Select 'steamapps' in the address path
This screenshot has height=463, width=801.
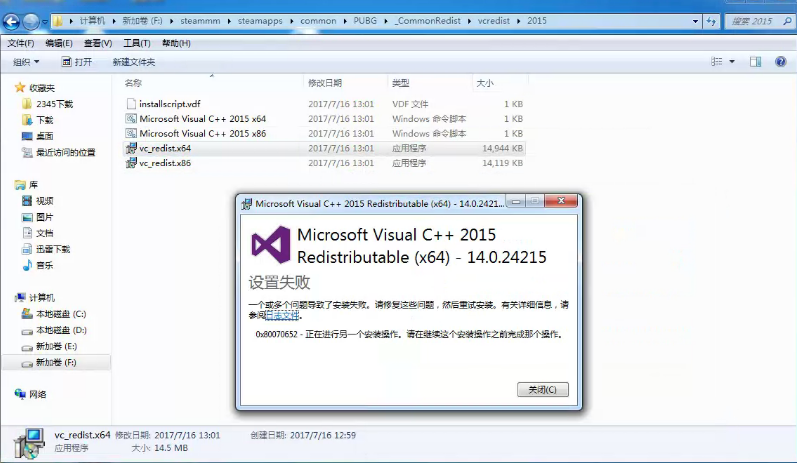click(260, 21)
